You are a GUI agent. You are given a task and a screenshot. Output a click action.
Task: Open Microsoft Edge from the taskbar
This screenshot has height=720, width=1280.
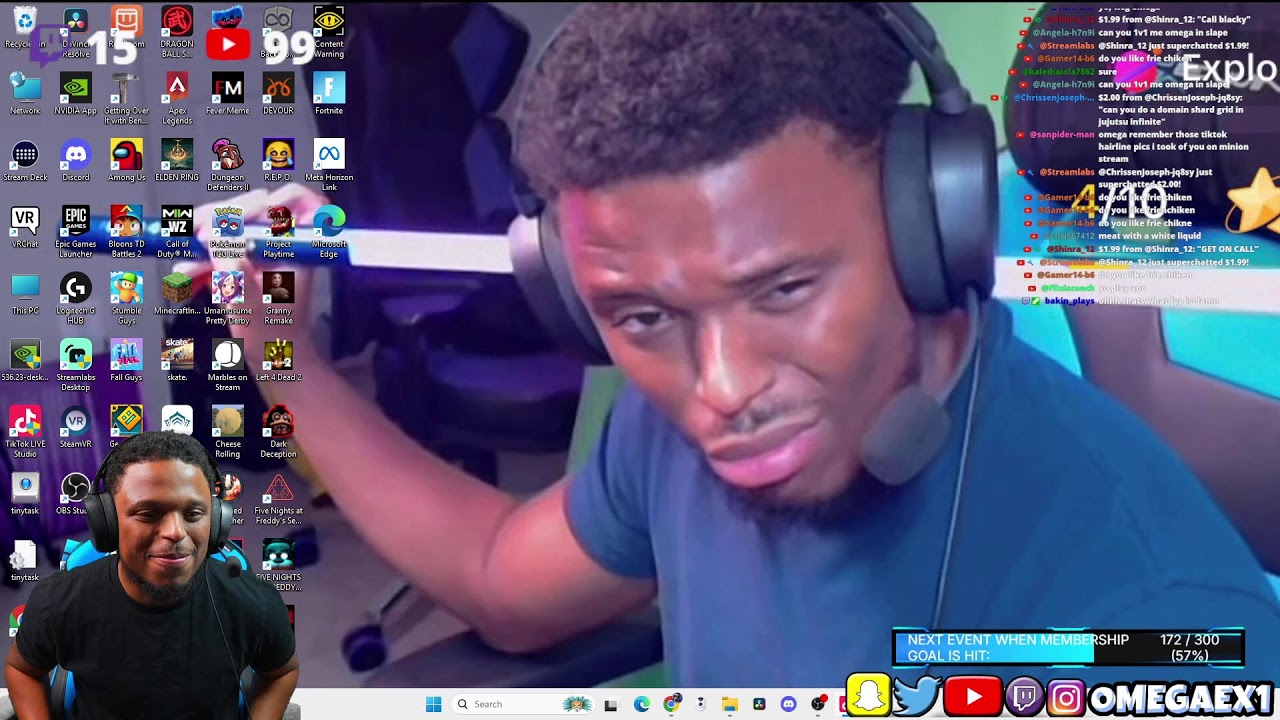pyautogui.click(x=641, y=704)
